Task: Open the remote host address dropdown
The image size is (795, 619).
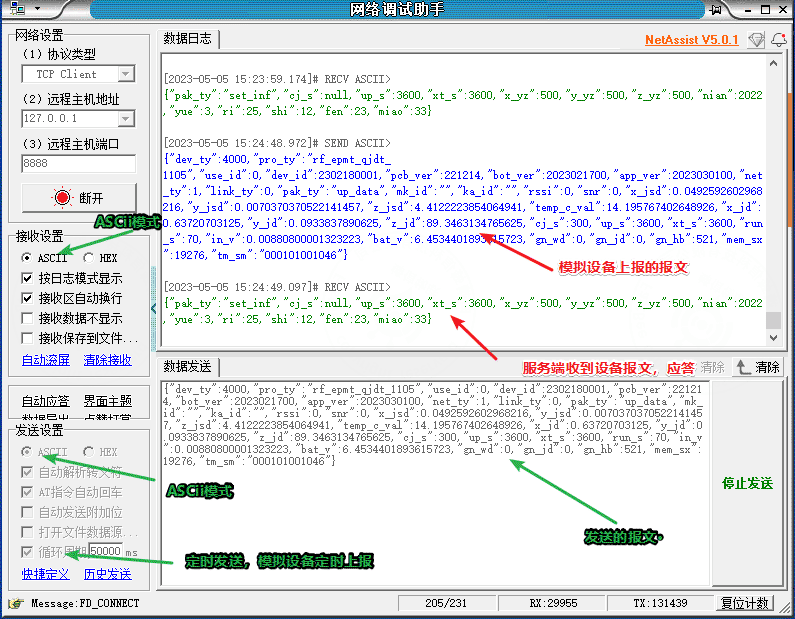Action: [126, 119]
